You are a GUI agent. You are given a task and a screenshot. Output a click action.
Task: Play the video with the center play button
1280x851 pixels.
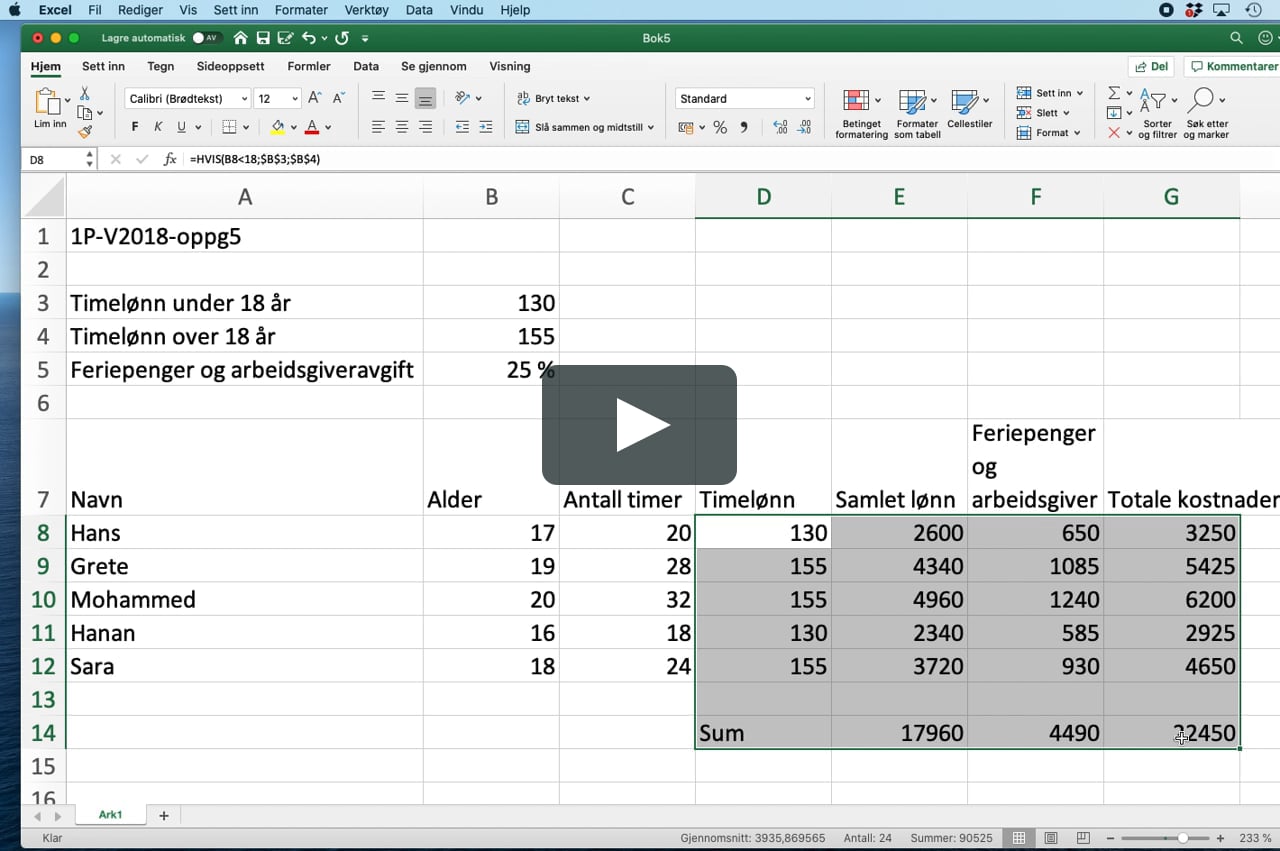pos(639,425)
